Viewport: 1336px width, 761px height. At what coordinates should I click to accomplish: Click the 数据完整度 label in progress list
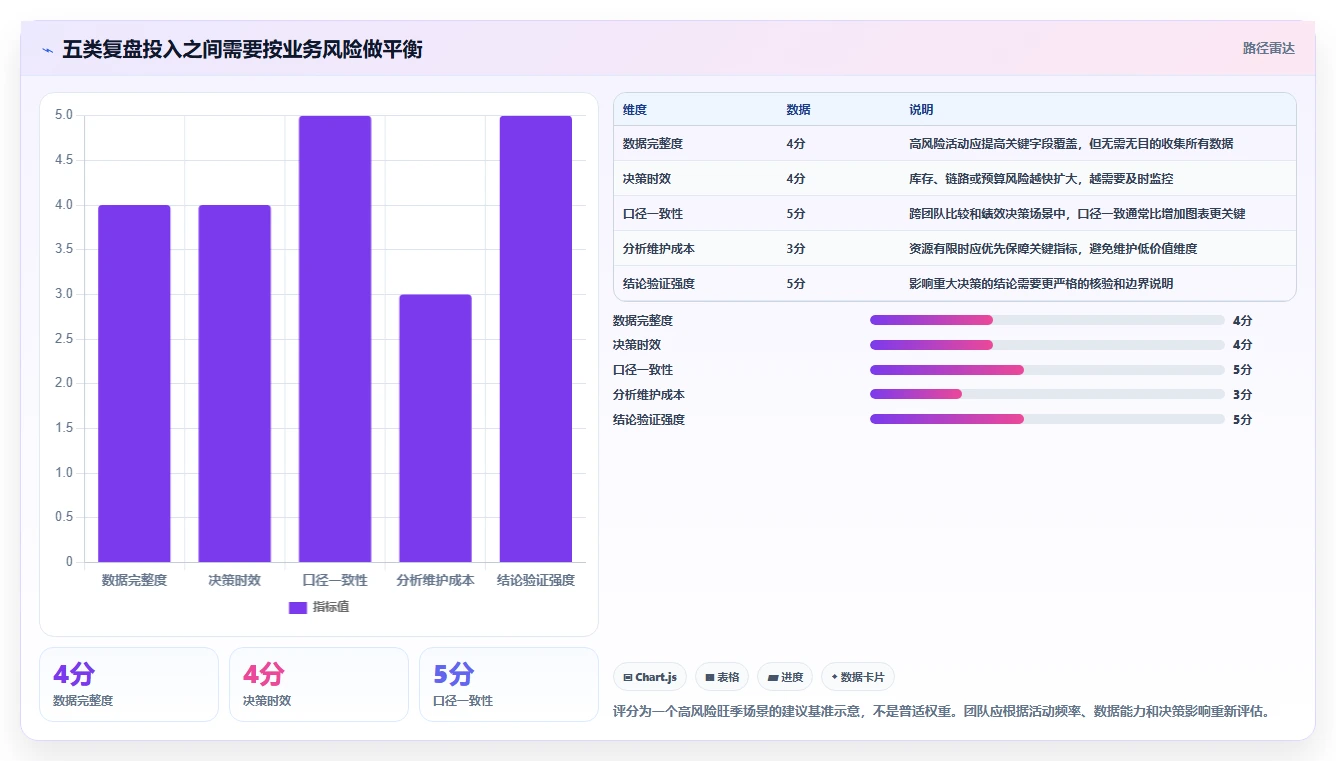tap(643, 321)
